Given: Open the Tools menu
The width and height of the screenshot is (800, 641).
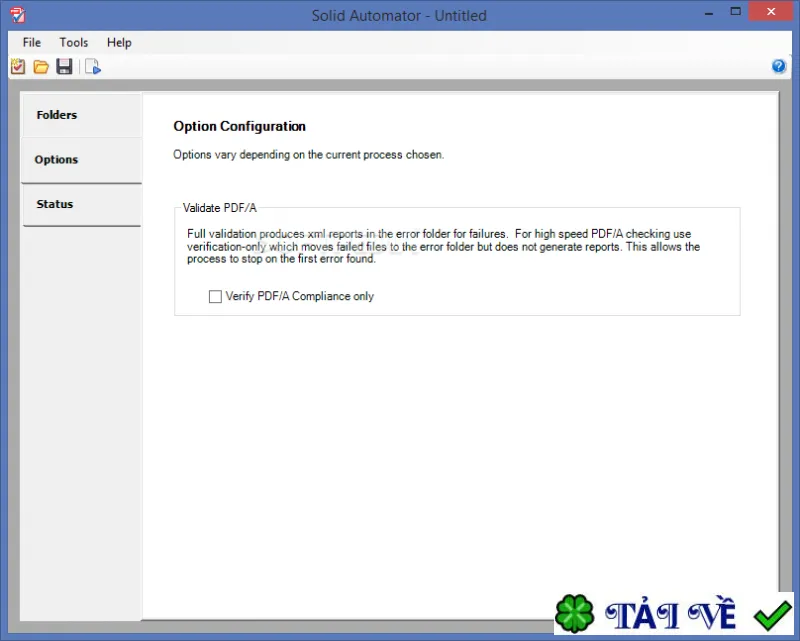Looking at the screenshot, I should point(73,42).
